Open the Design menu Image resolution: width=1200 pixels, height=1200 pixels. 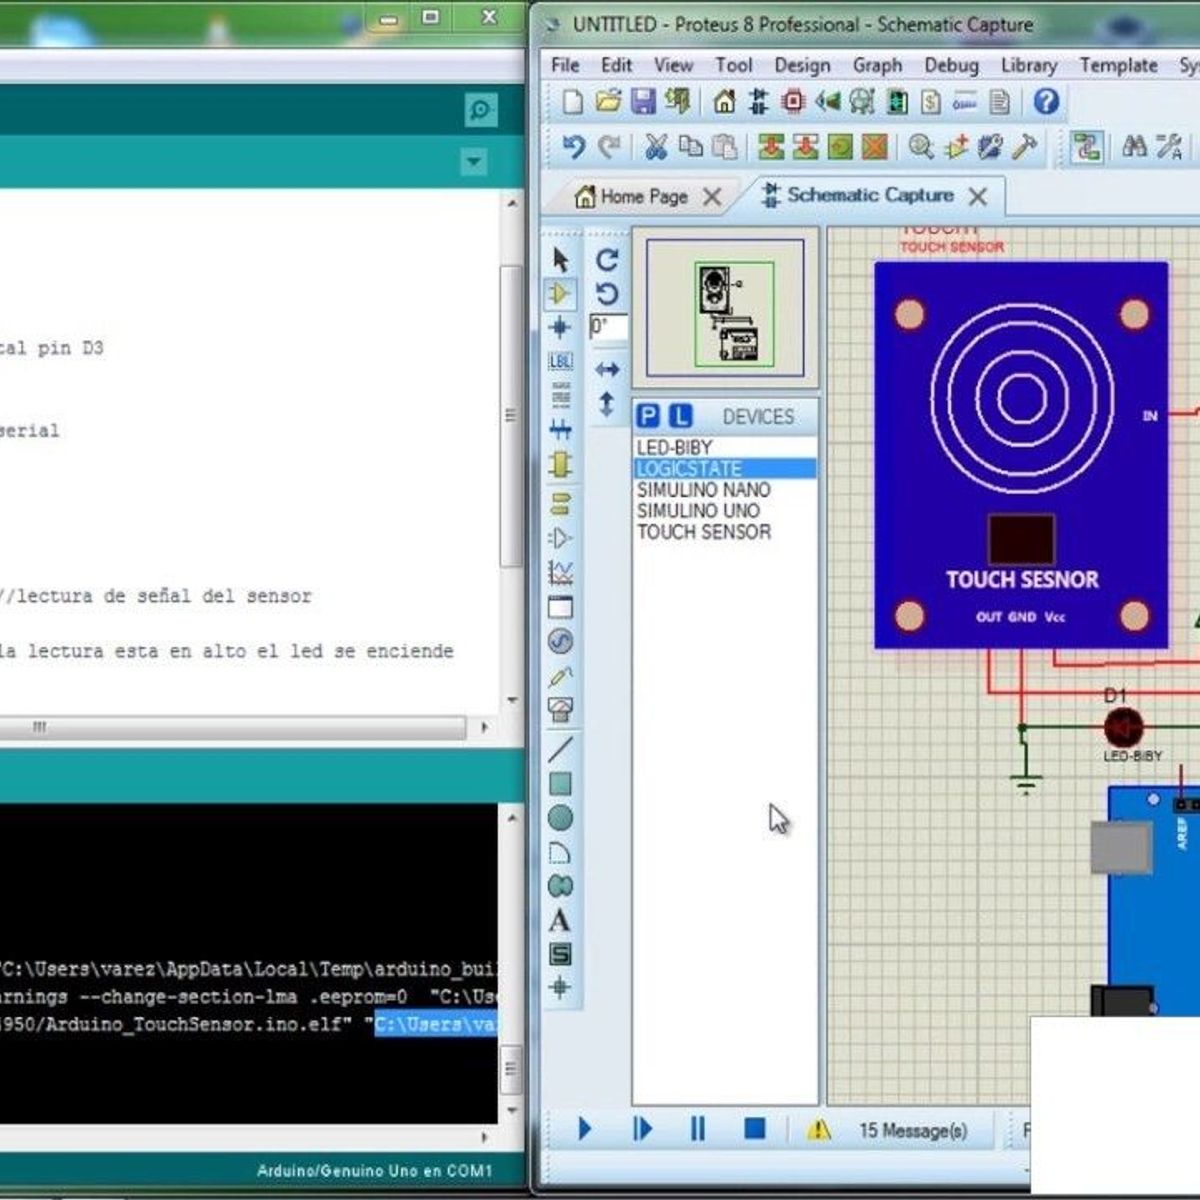801,65
